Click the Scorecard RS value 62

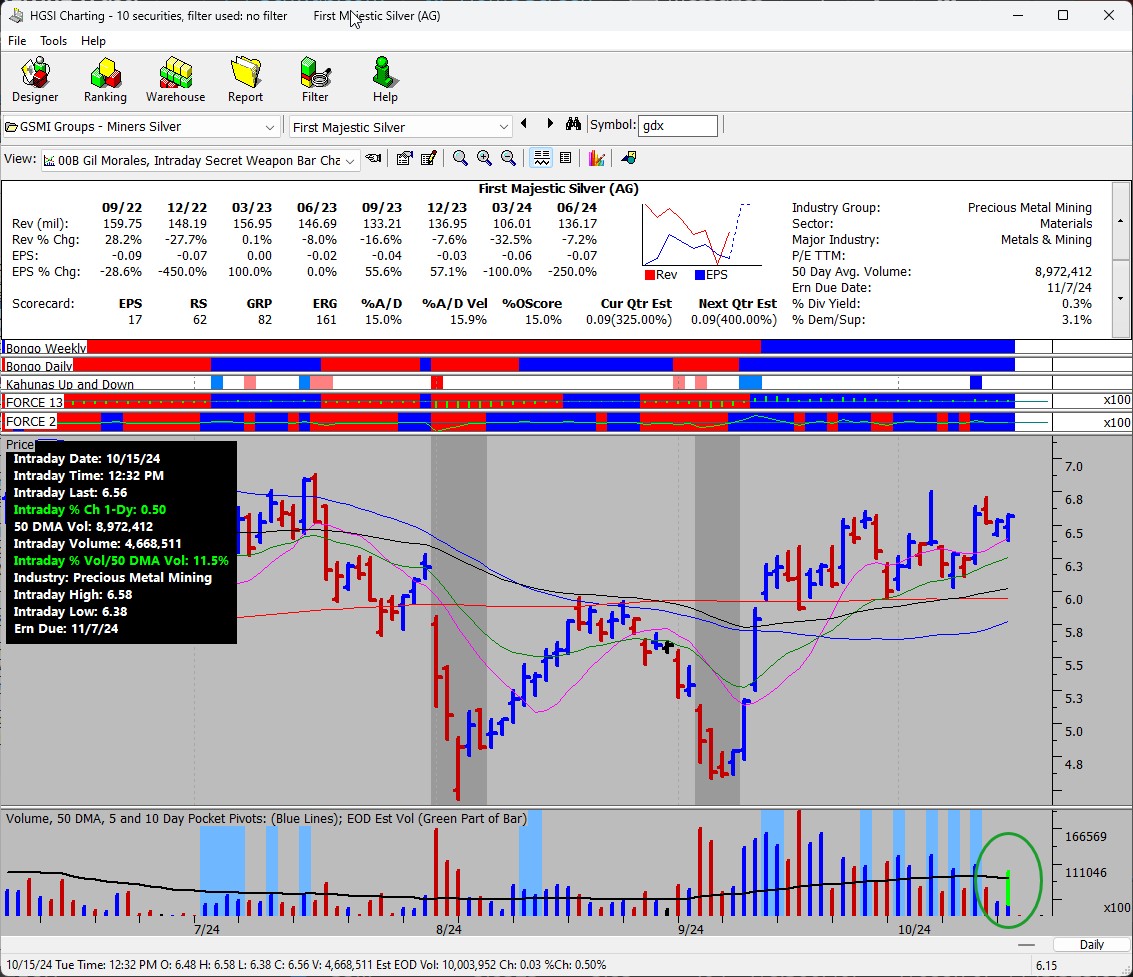199,319
